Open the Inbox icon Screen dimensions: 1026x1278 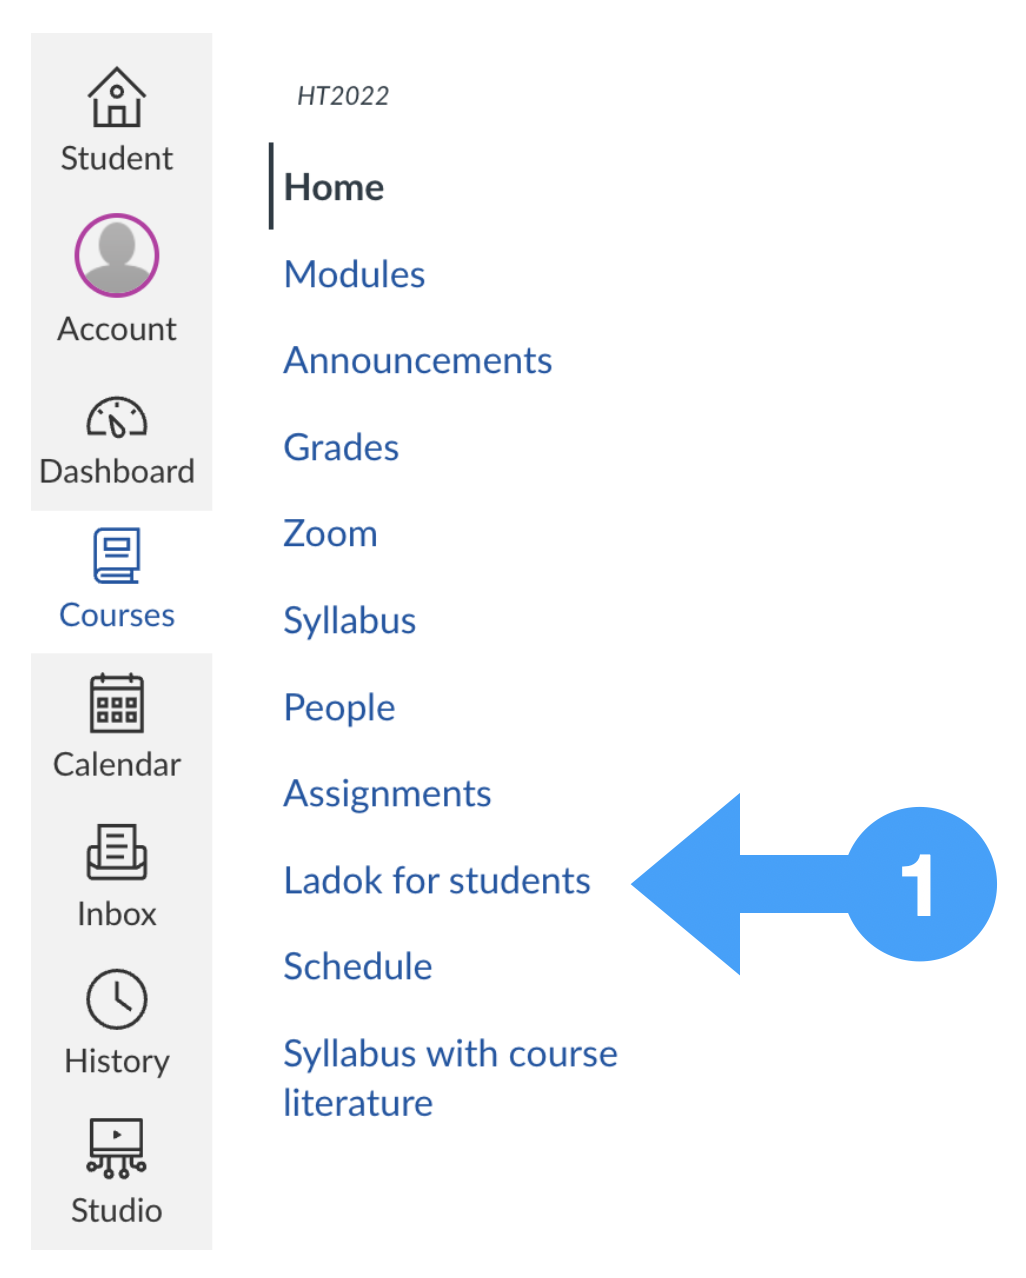[x=117, y=852]
